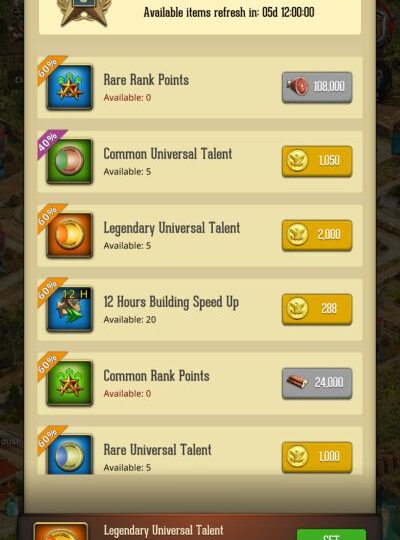Open the 12 Hours Building Speed Up icon

click(x=70, y=309)
